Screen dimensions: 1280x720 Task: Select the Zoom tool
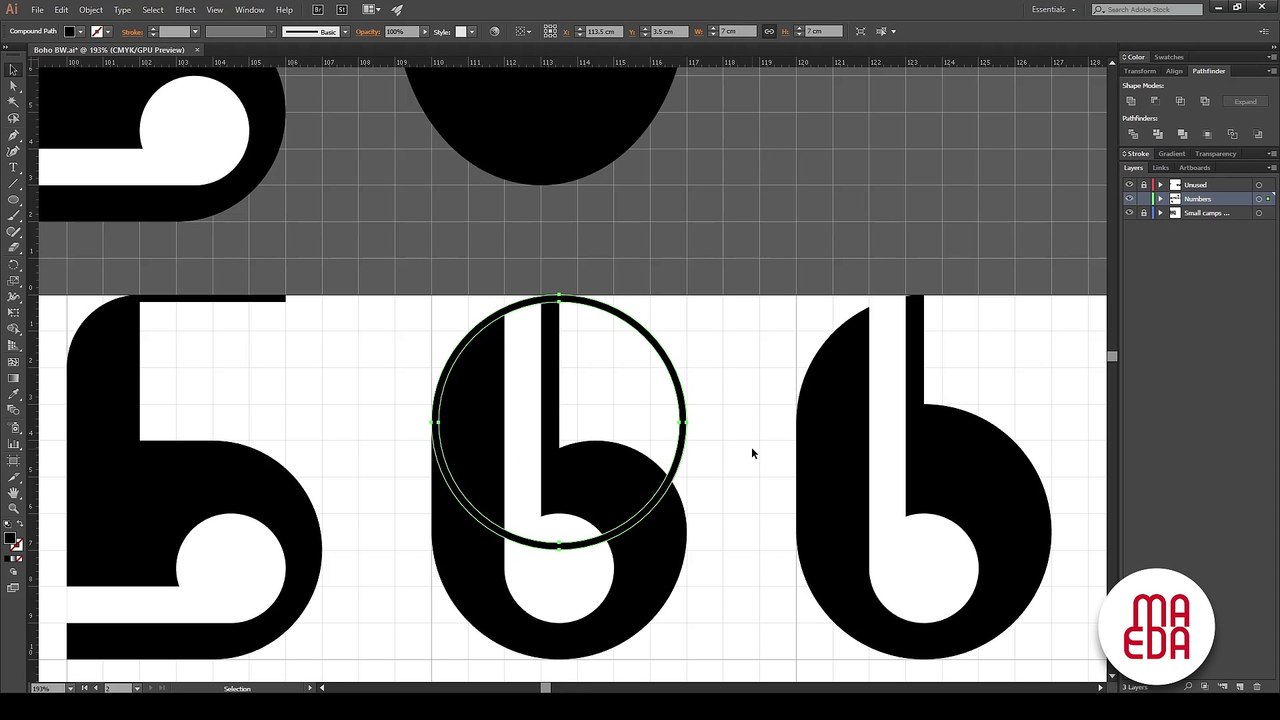[13, 508]
